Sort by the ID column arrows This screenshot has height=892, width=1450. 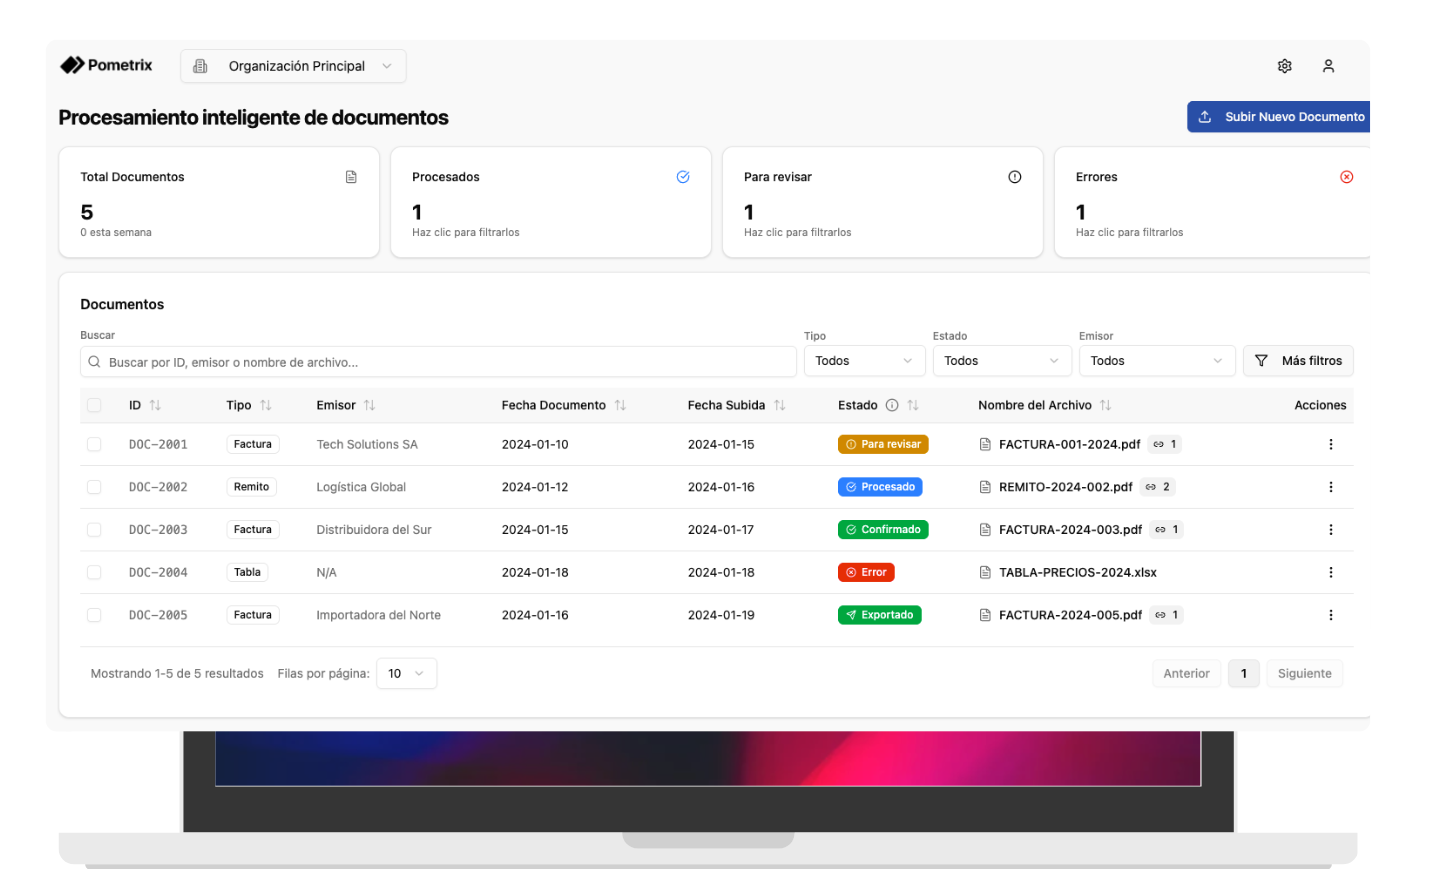click(155, 405)
